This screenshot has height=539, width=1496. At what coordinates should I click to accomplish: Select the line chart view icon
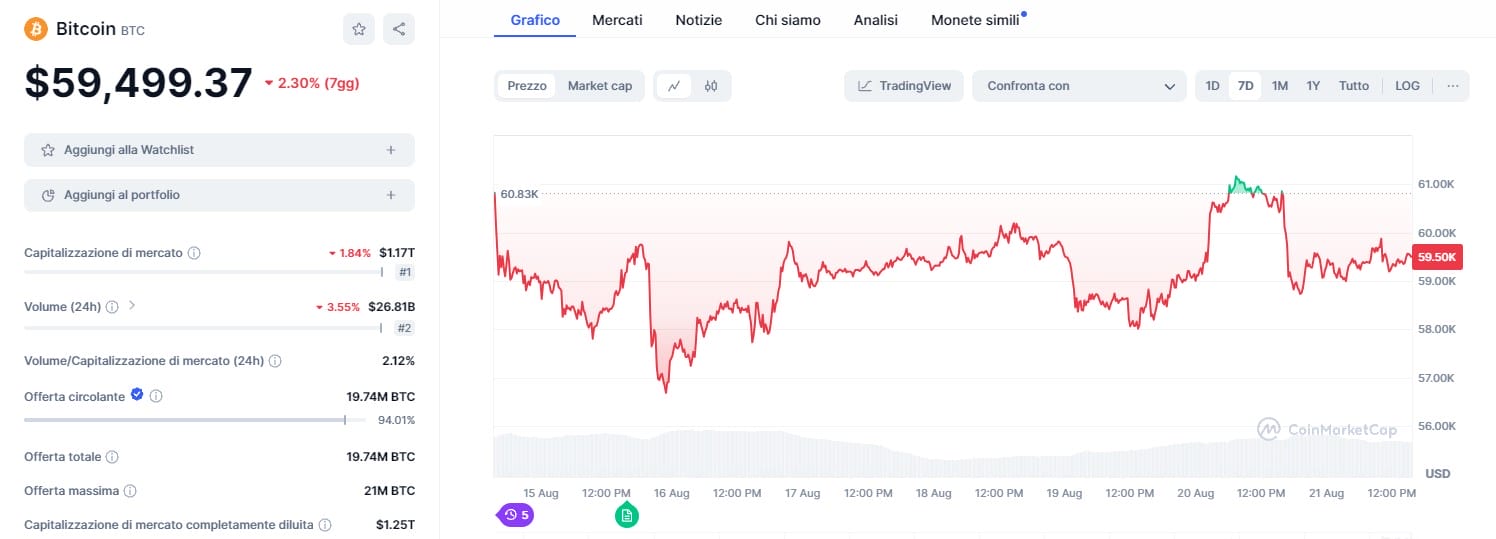click(x=674, y=86)
